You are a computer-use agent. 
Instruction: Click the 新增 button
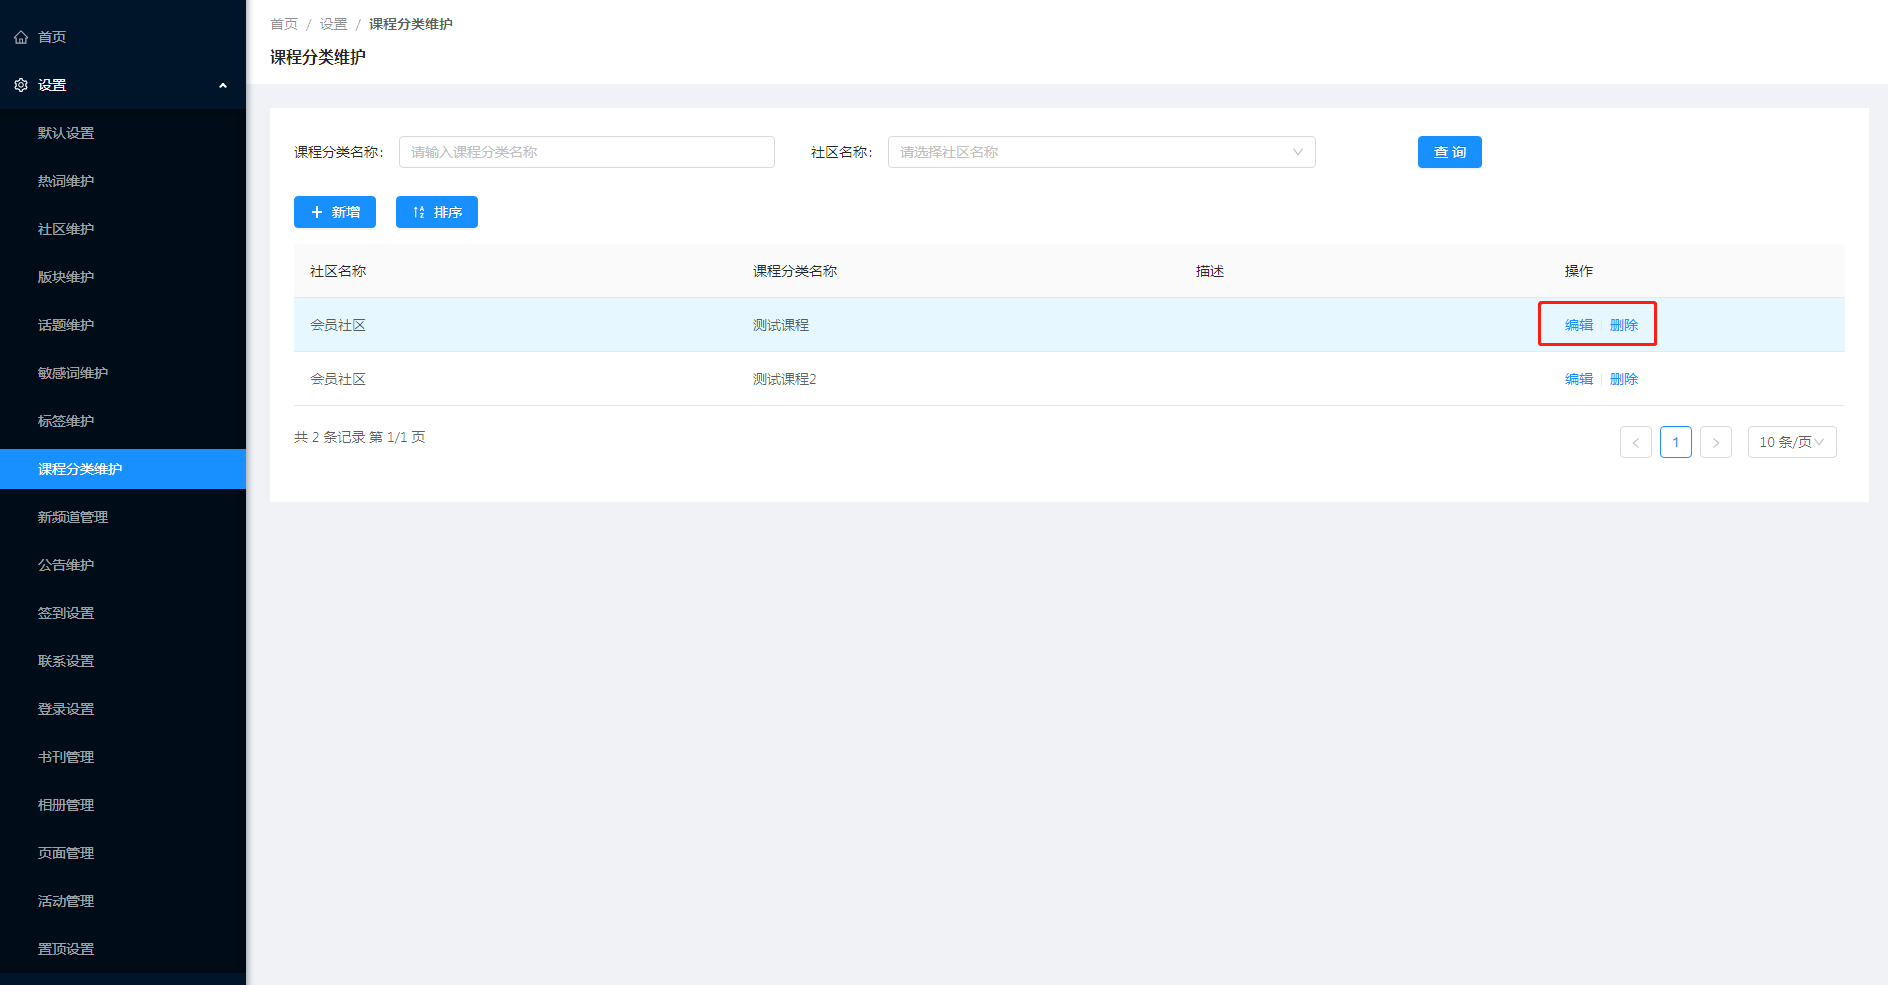coord(335,212)
